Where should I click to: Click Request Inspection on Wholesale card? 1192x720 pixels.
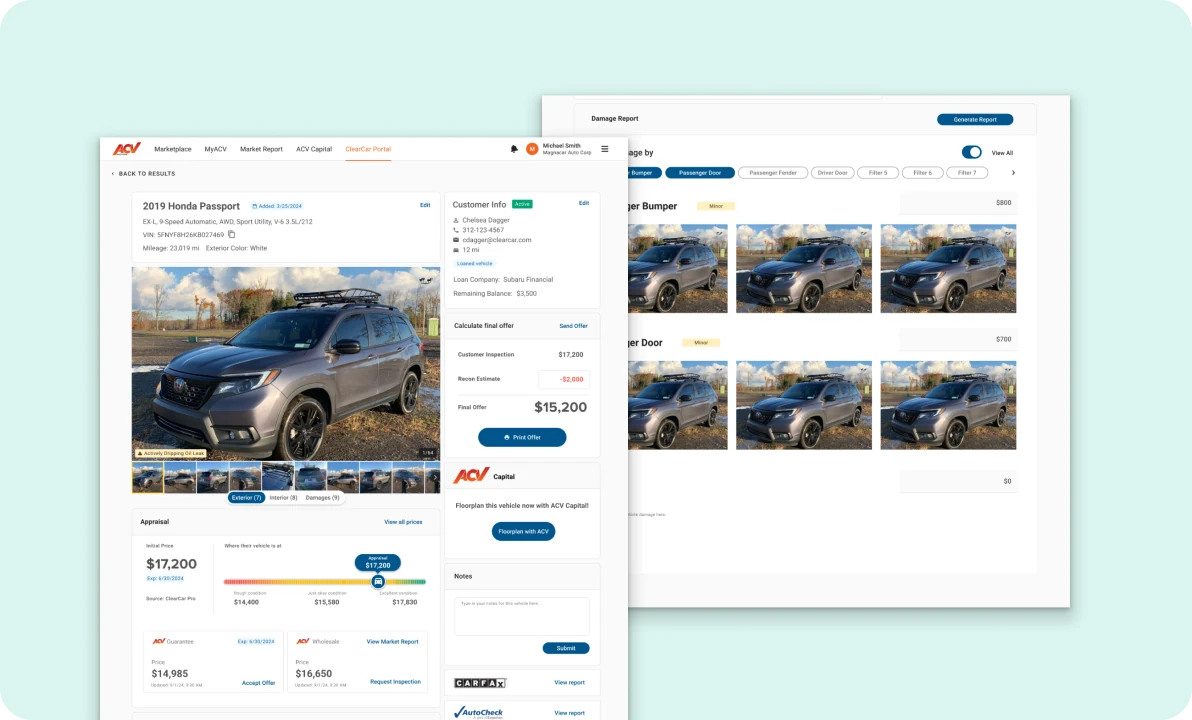(395, 682)
